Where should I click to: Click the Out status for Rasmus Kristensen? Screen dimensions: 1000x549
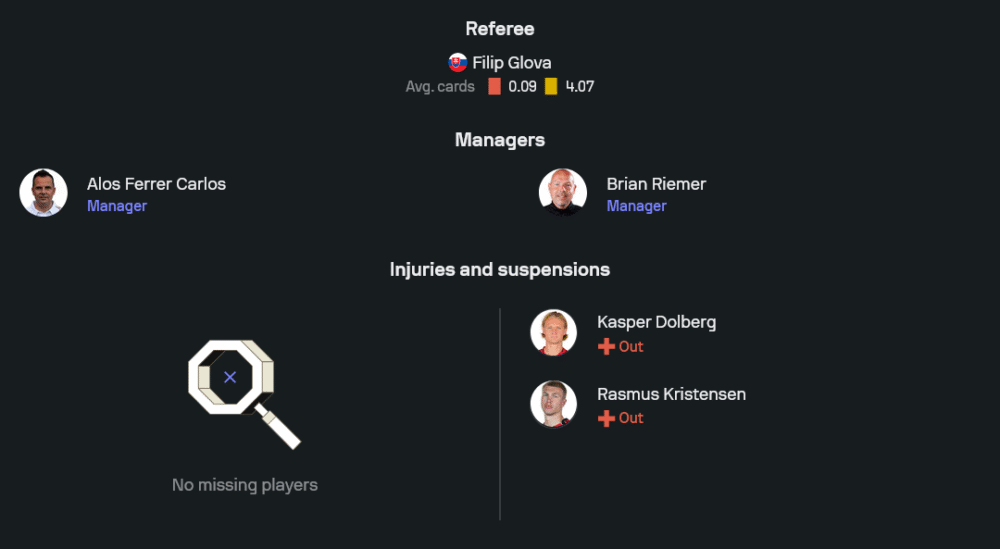click(x=631, y=418)
